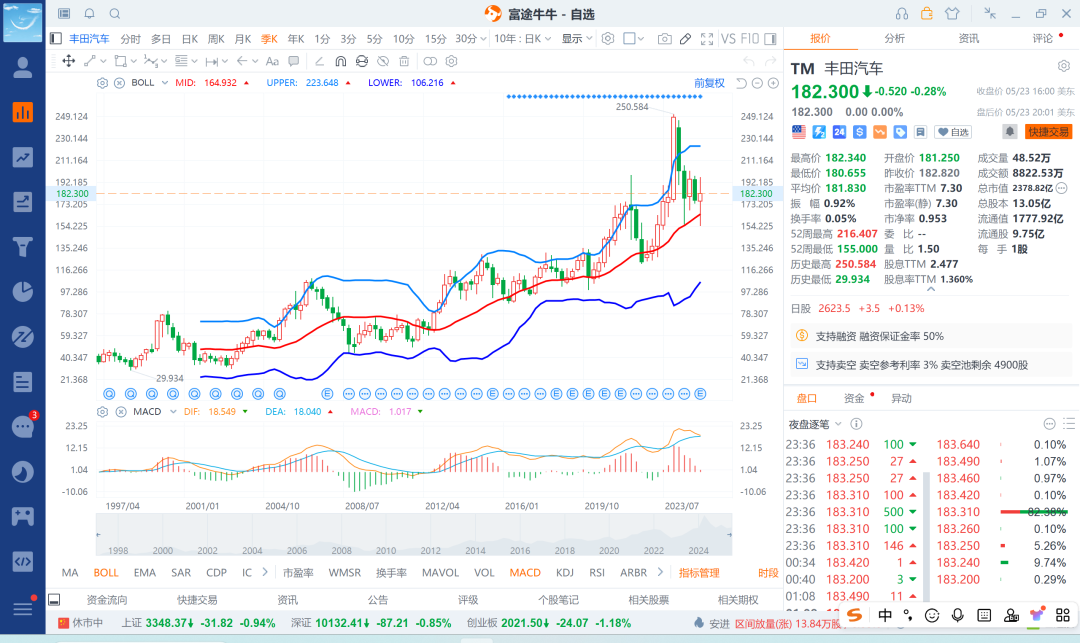
Task: Select the magnet snap tool
Action: coord(340,61)
